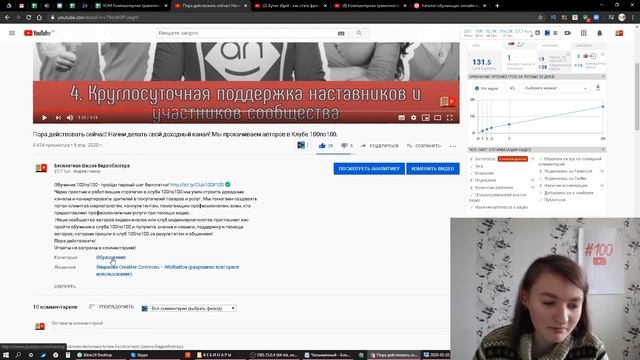Open the channel account avatar
The image size is (640, 360).
619,33
